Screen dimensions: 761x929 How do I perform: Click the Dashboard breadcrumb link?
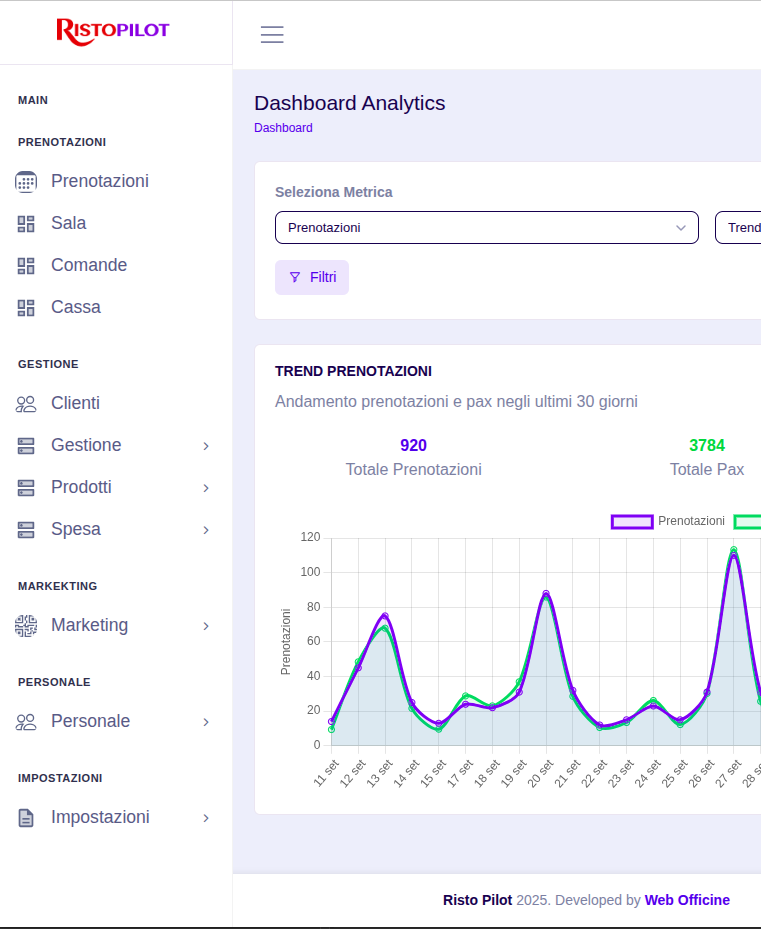click(283, 128)
